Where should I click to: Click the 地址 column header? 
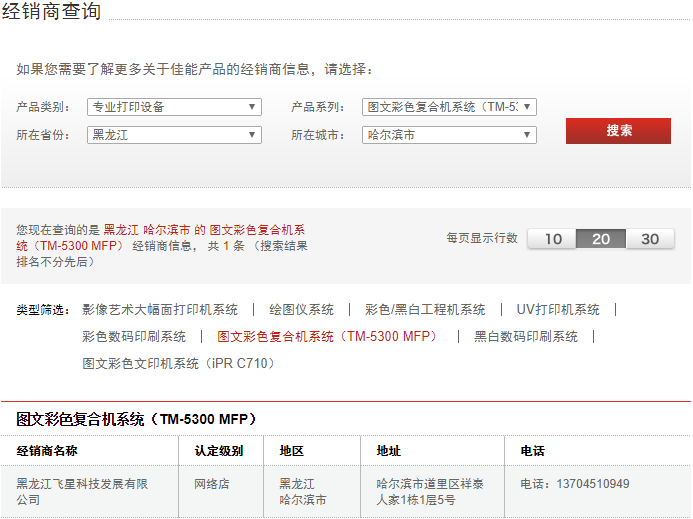(x=388, y=451)
